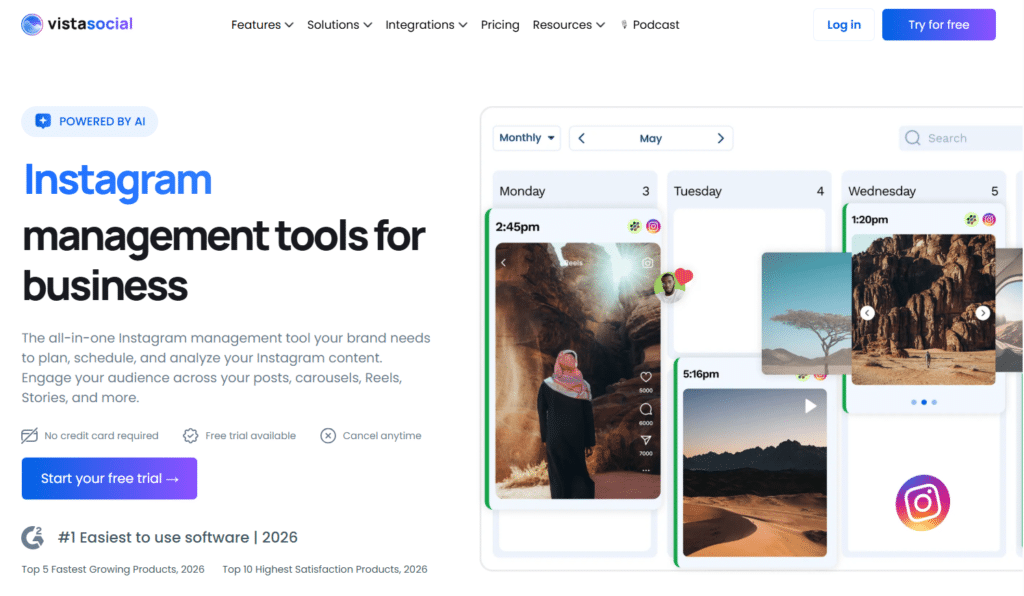Click next arrow on carousel image
Image resolution: width=1024 pixels, height=596 pixels.
pos(983,313)
